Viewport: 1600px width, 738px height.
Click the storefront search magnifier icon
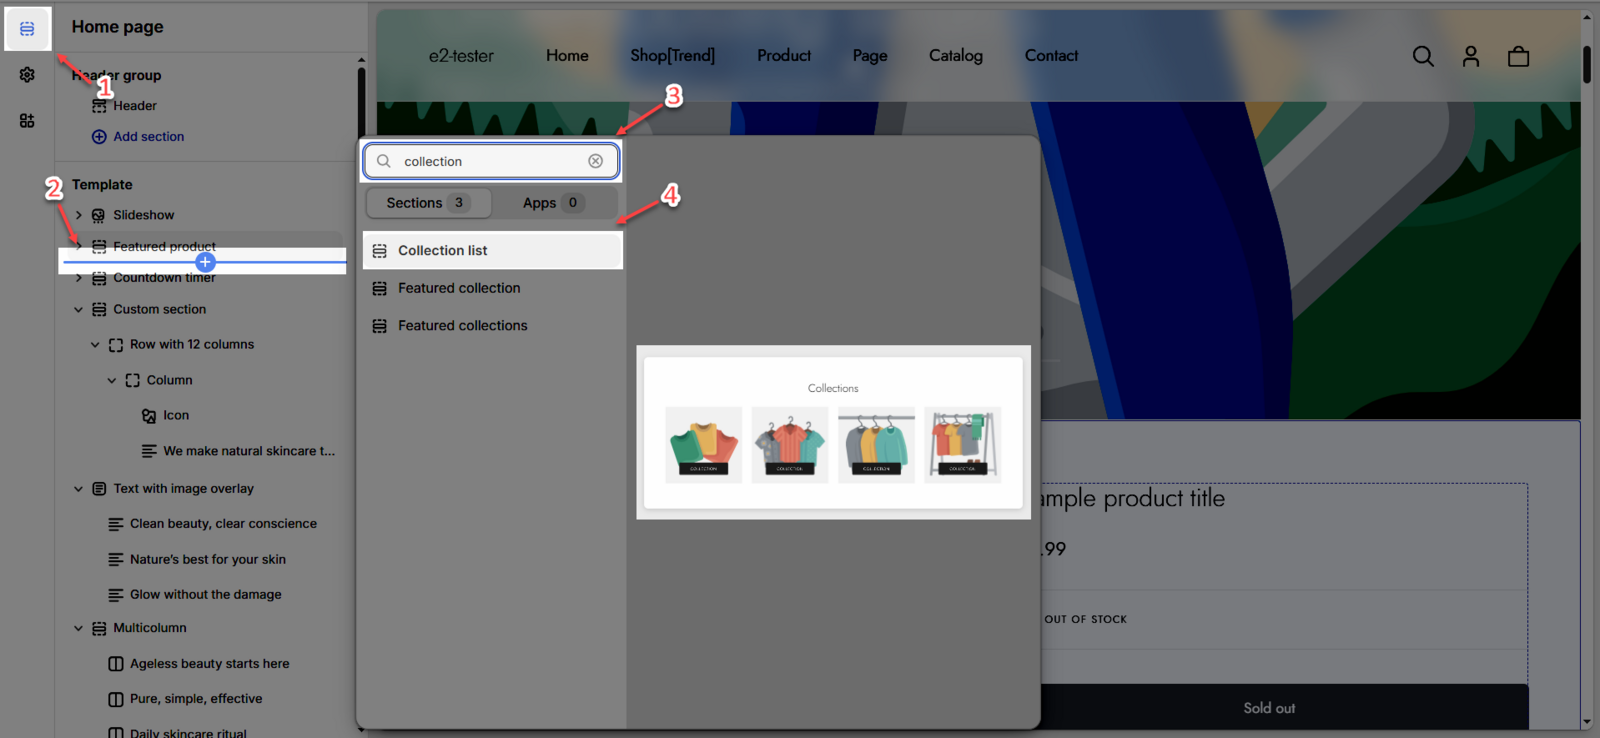[x=1422, y=57]
